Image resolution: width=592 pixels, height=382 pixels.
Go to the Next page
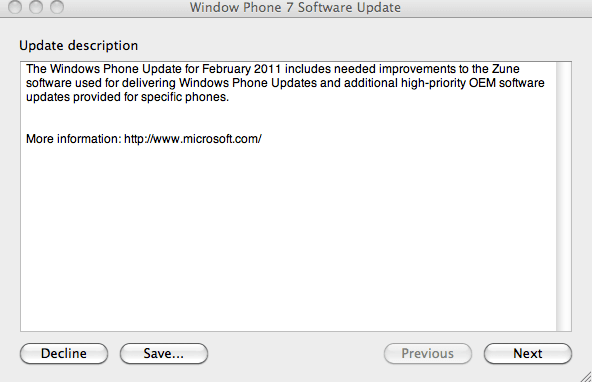click(528, 353)
